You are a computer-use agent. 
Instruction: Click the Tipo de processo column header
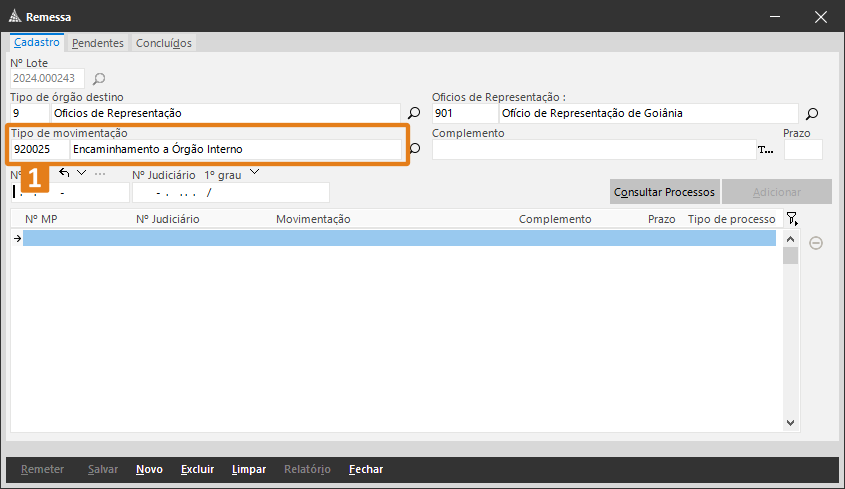(731, 219)
